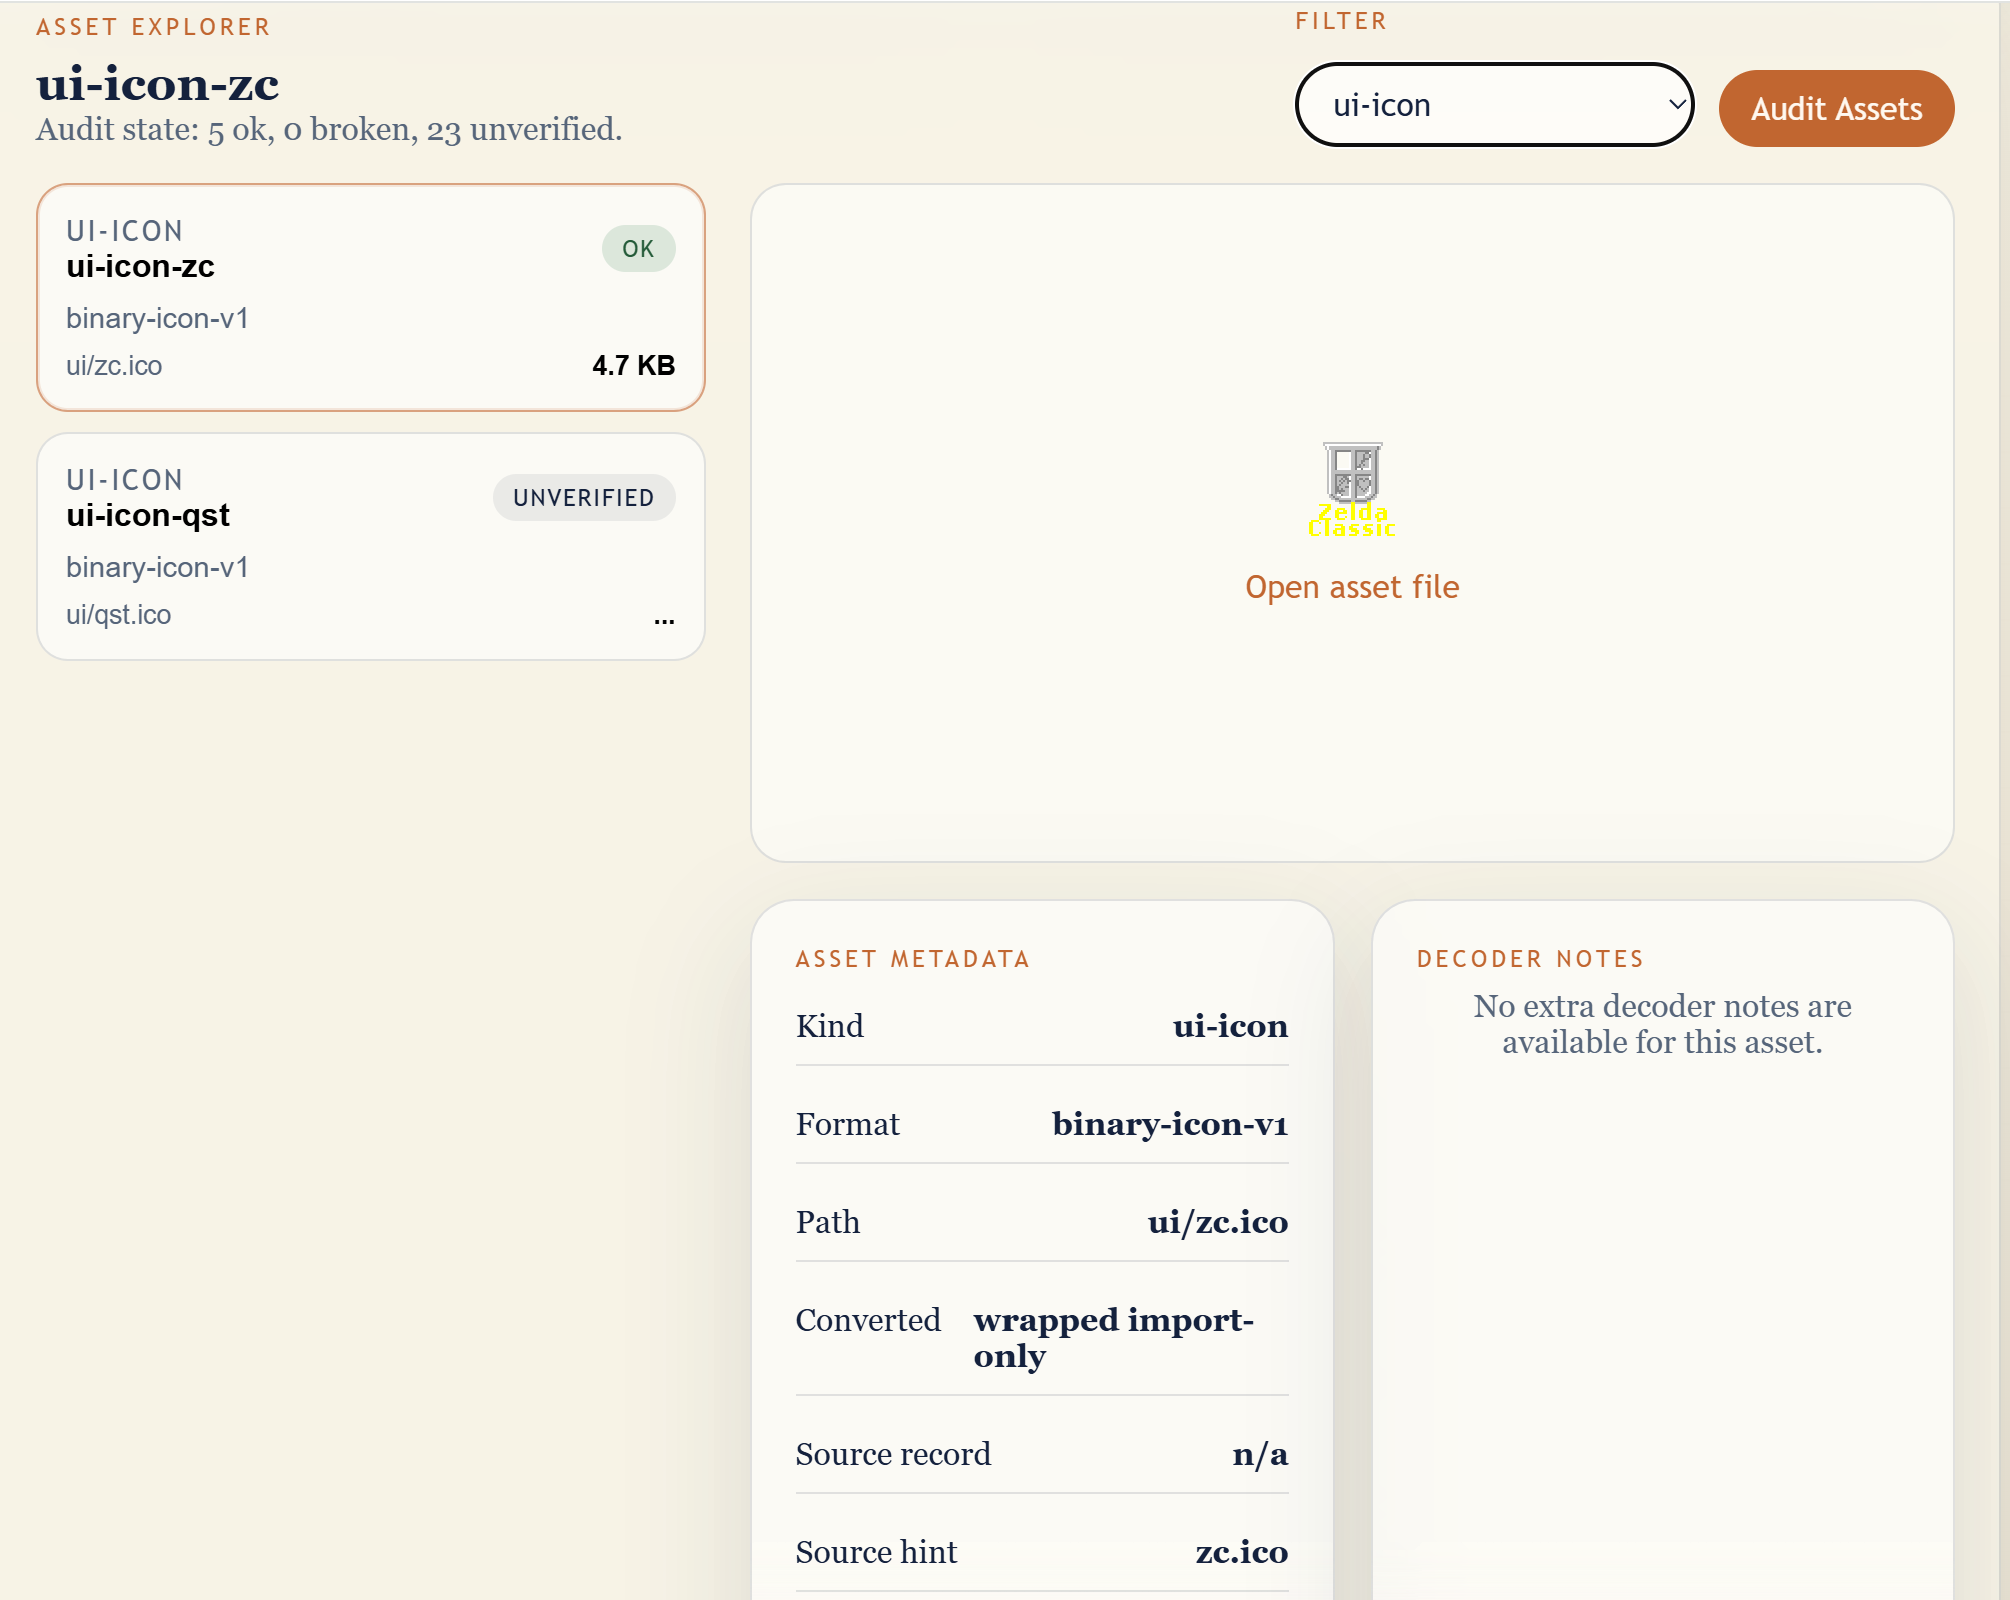This screenshot has width=2010, height=1600.
Task: Click the Source record value n/a
Action: (1260, 1454)
